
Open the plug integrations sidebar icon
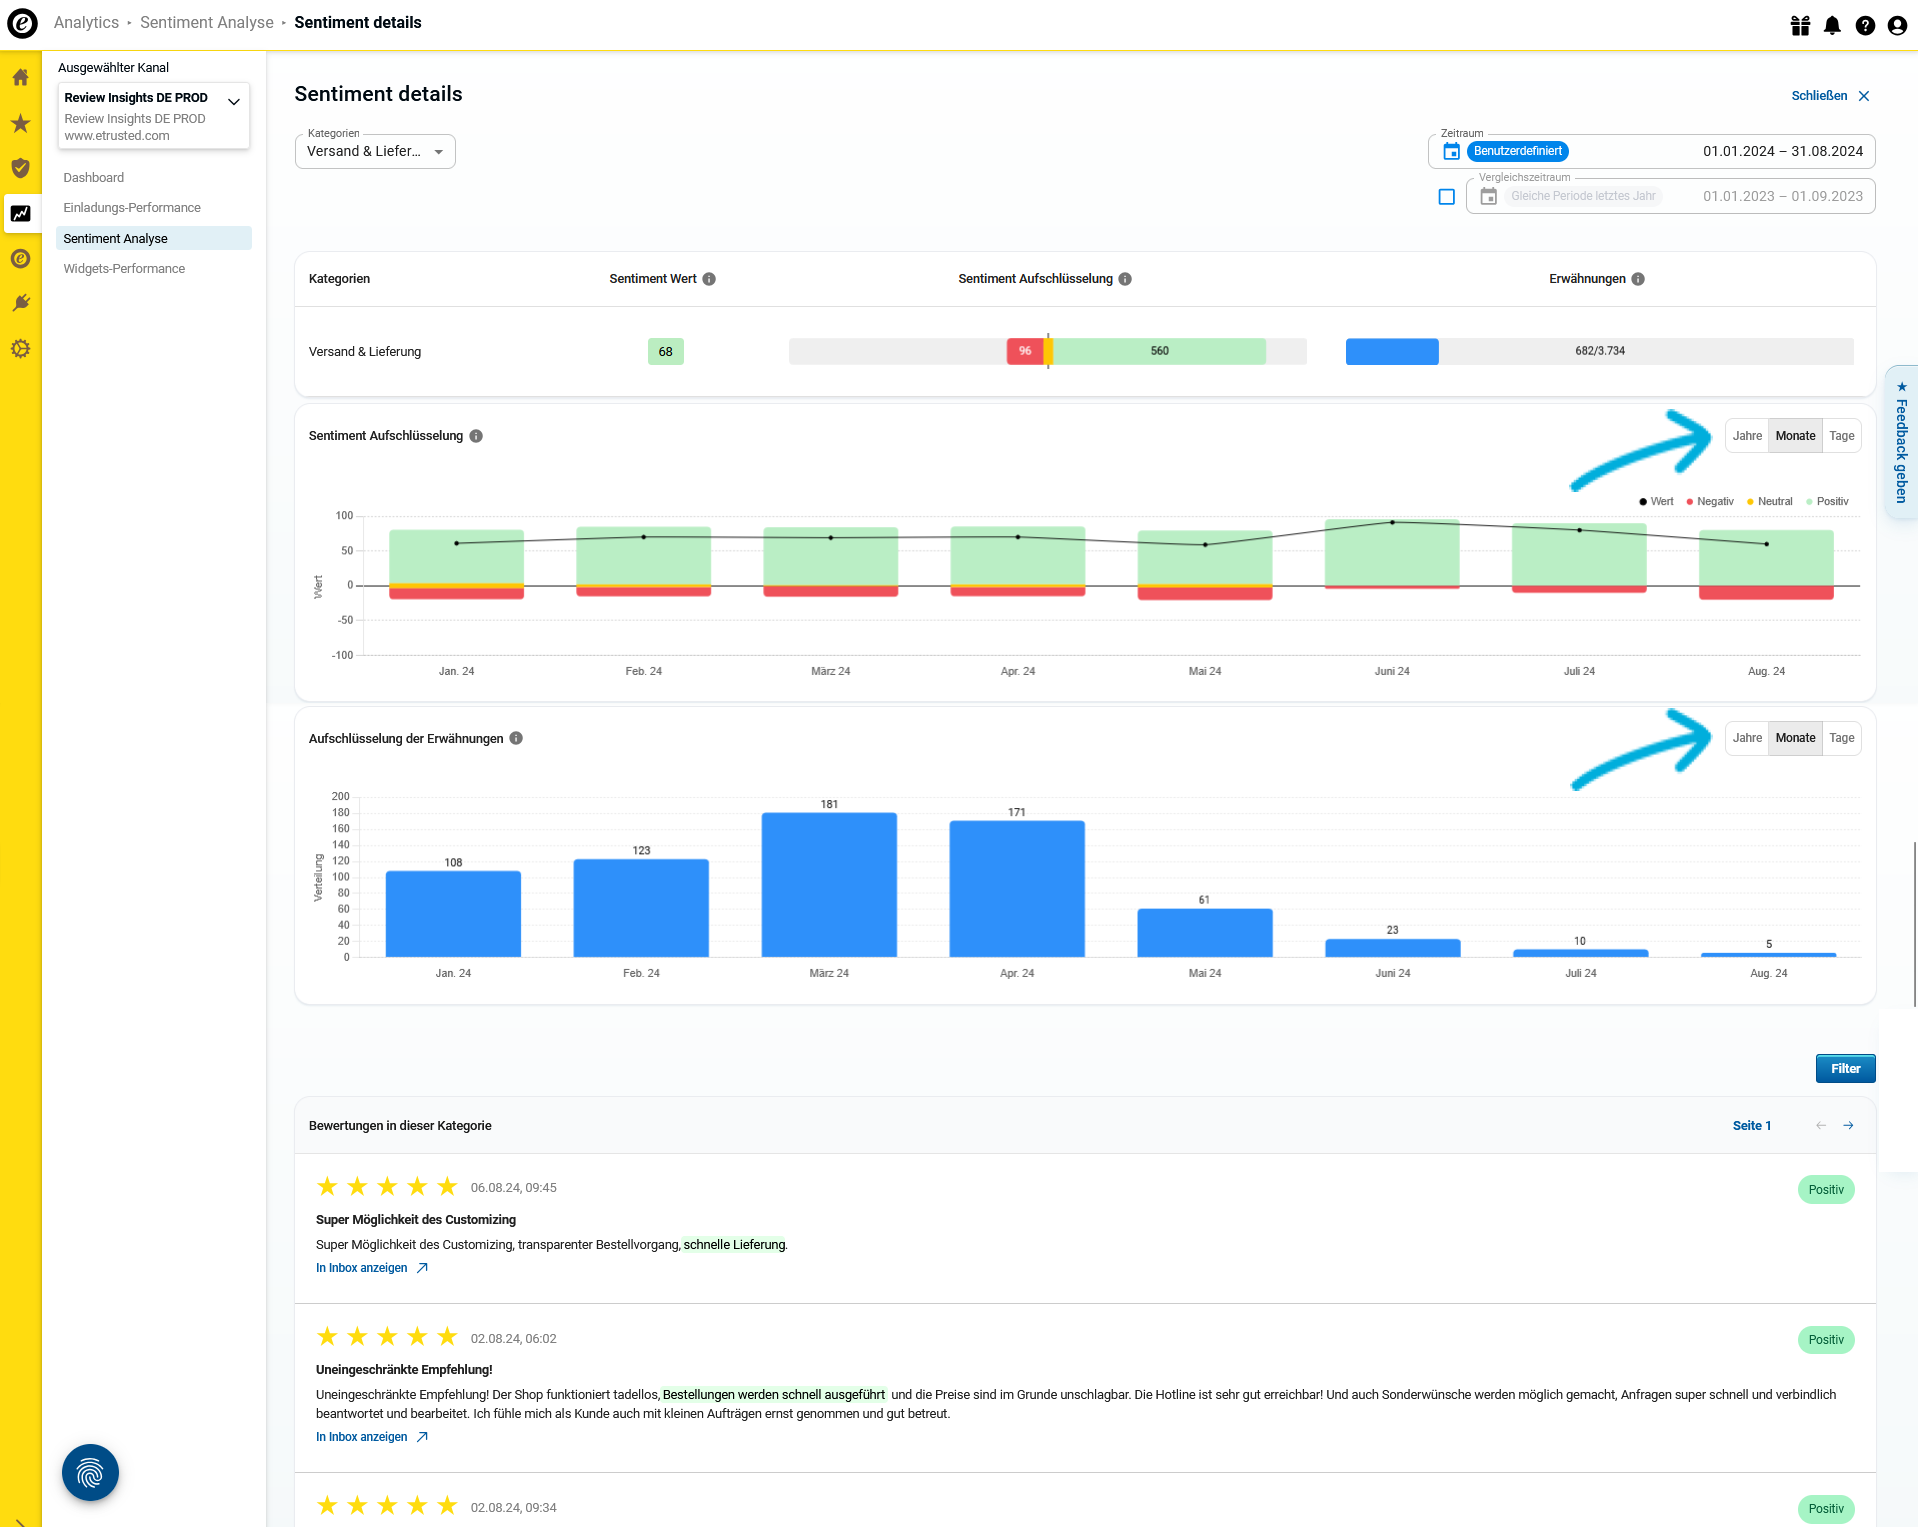tap(20, 303)
